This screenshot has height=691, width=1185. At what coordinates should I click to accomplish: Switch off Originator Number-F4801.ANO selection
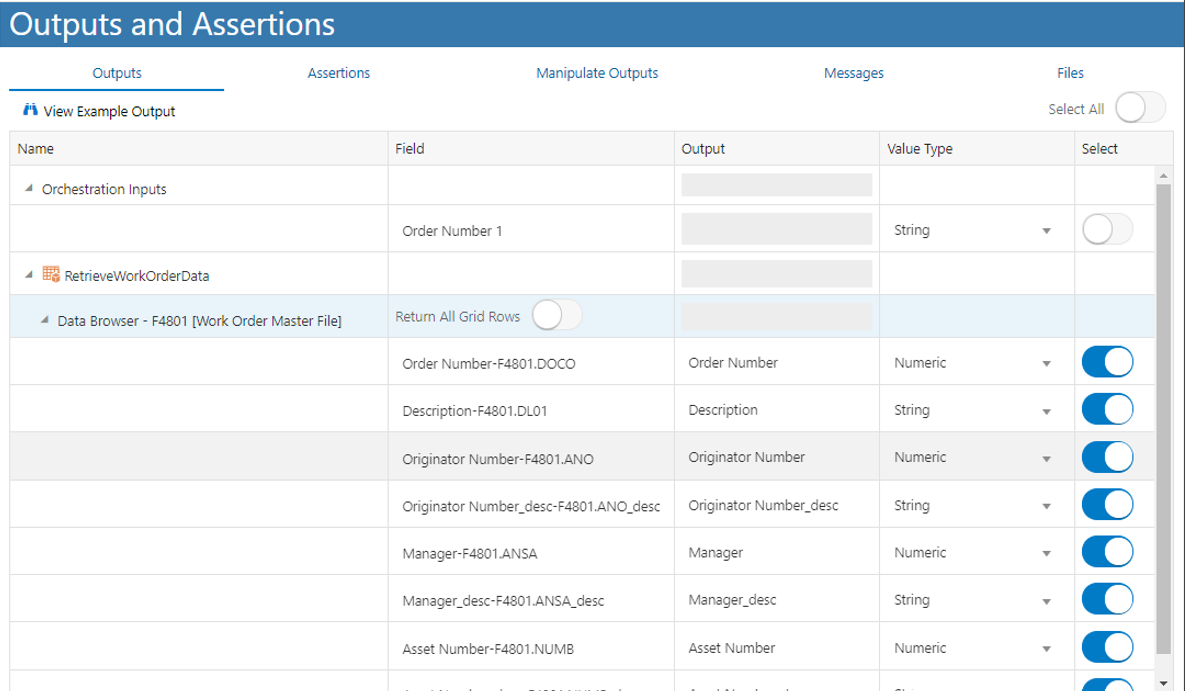tap(1107, 457)
